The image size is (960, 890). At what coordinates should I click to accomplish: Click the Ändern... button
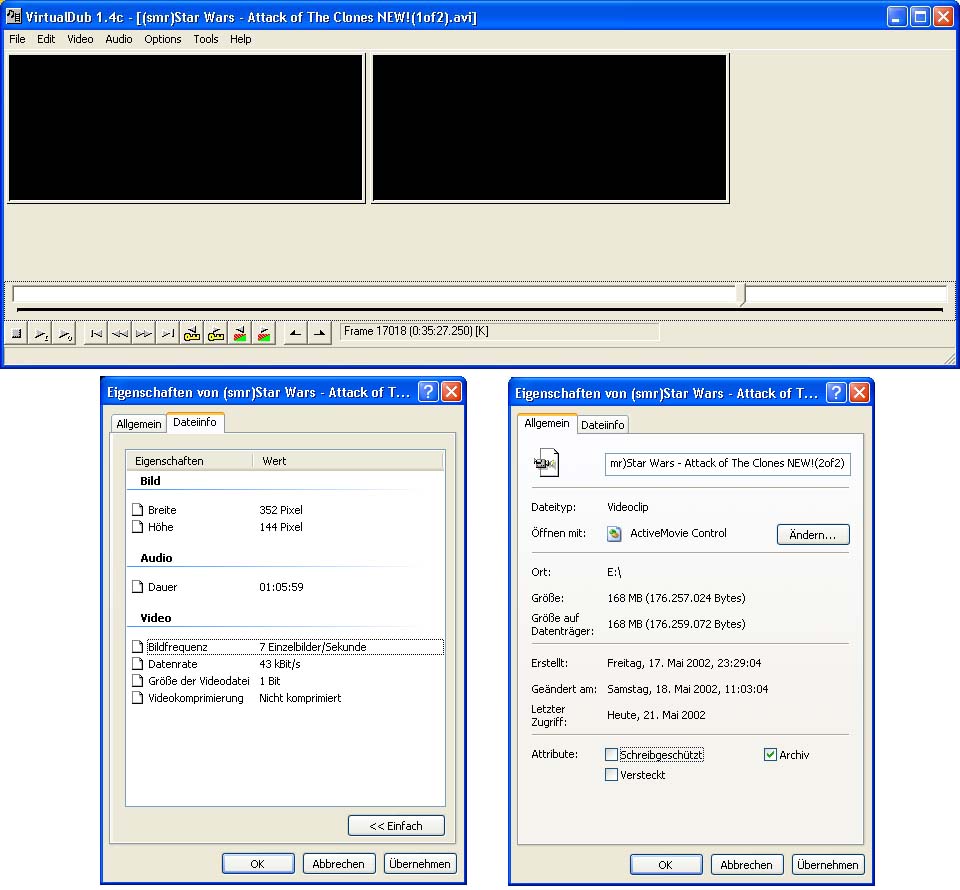[812, 534]
